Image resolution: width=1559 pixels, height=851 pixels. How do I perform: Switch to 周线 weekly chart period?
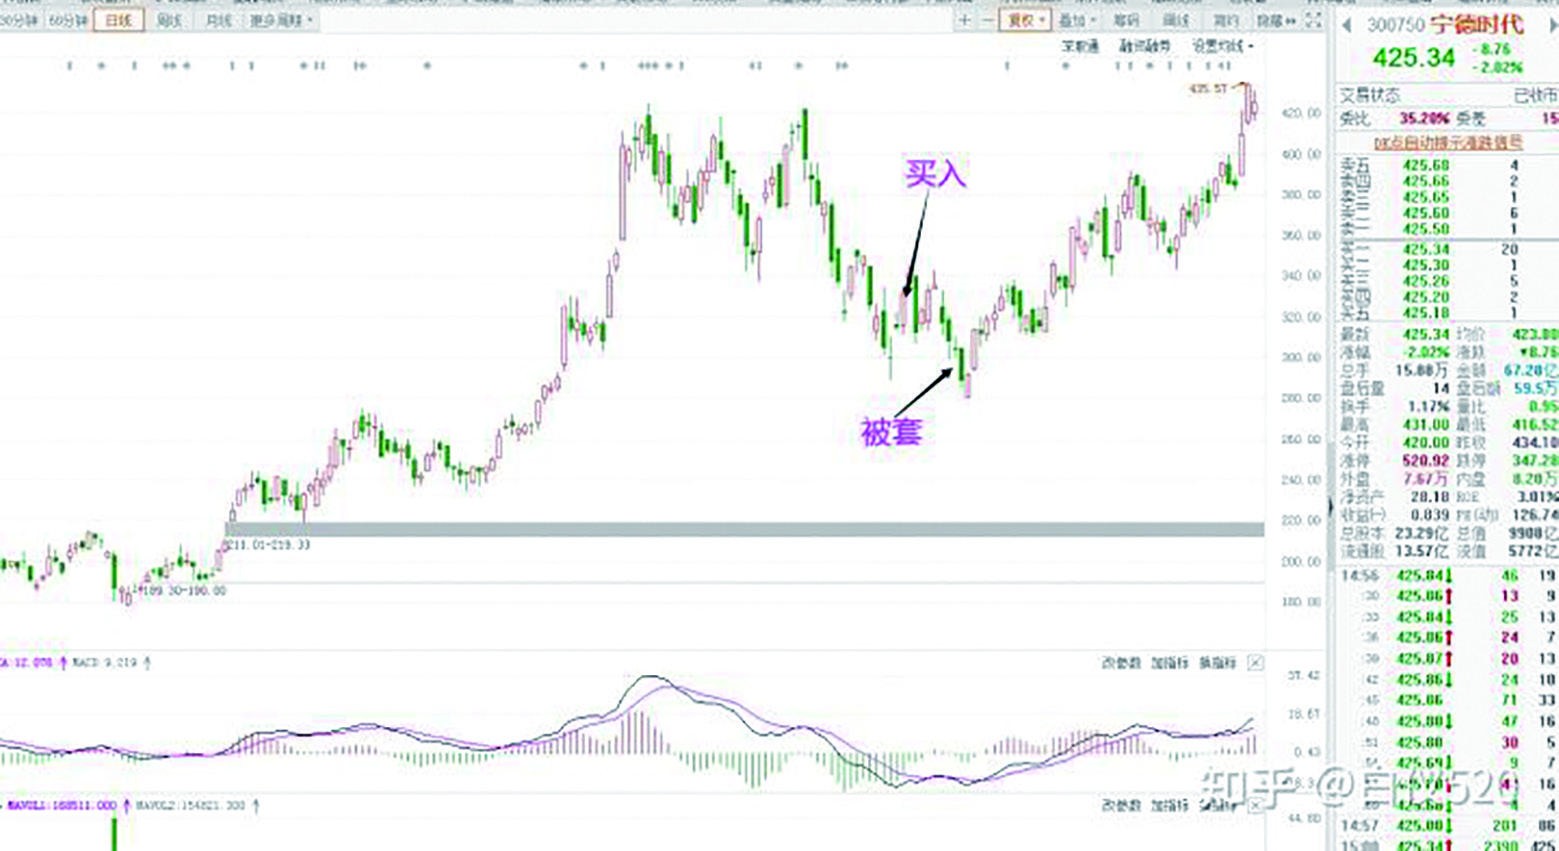point(169,20)
